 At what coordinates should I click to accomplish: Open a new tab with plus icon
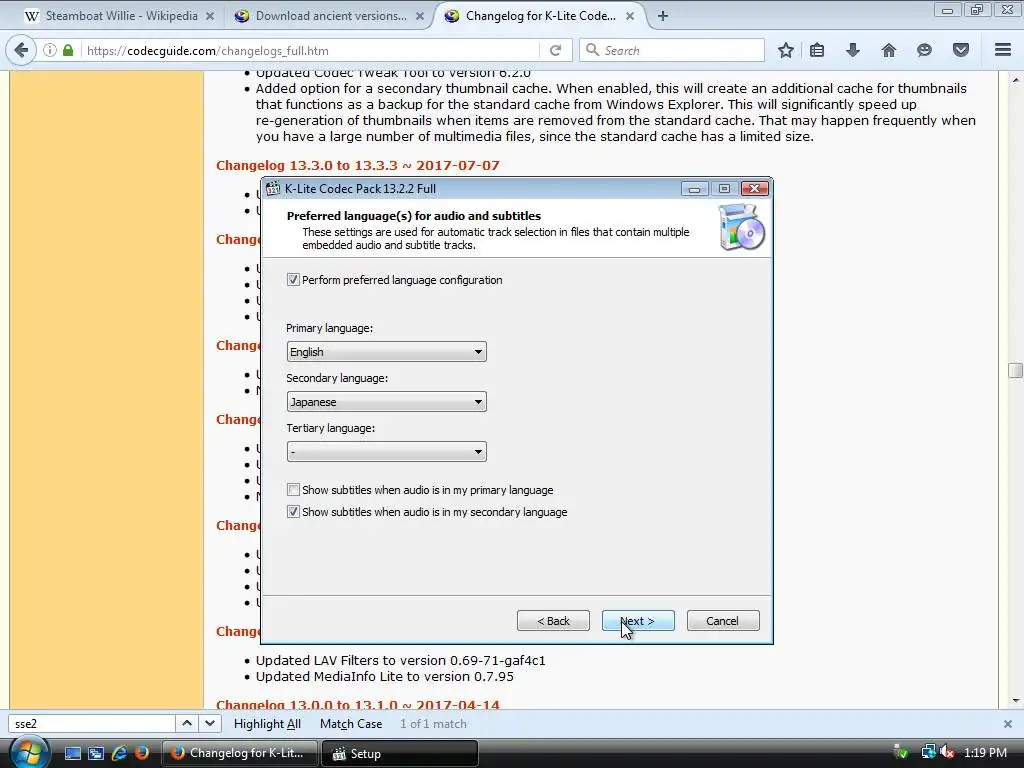[x=663, y=16]
